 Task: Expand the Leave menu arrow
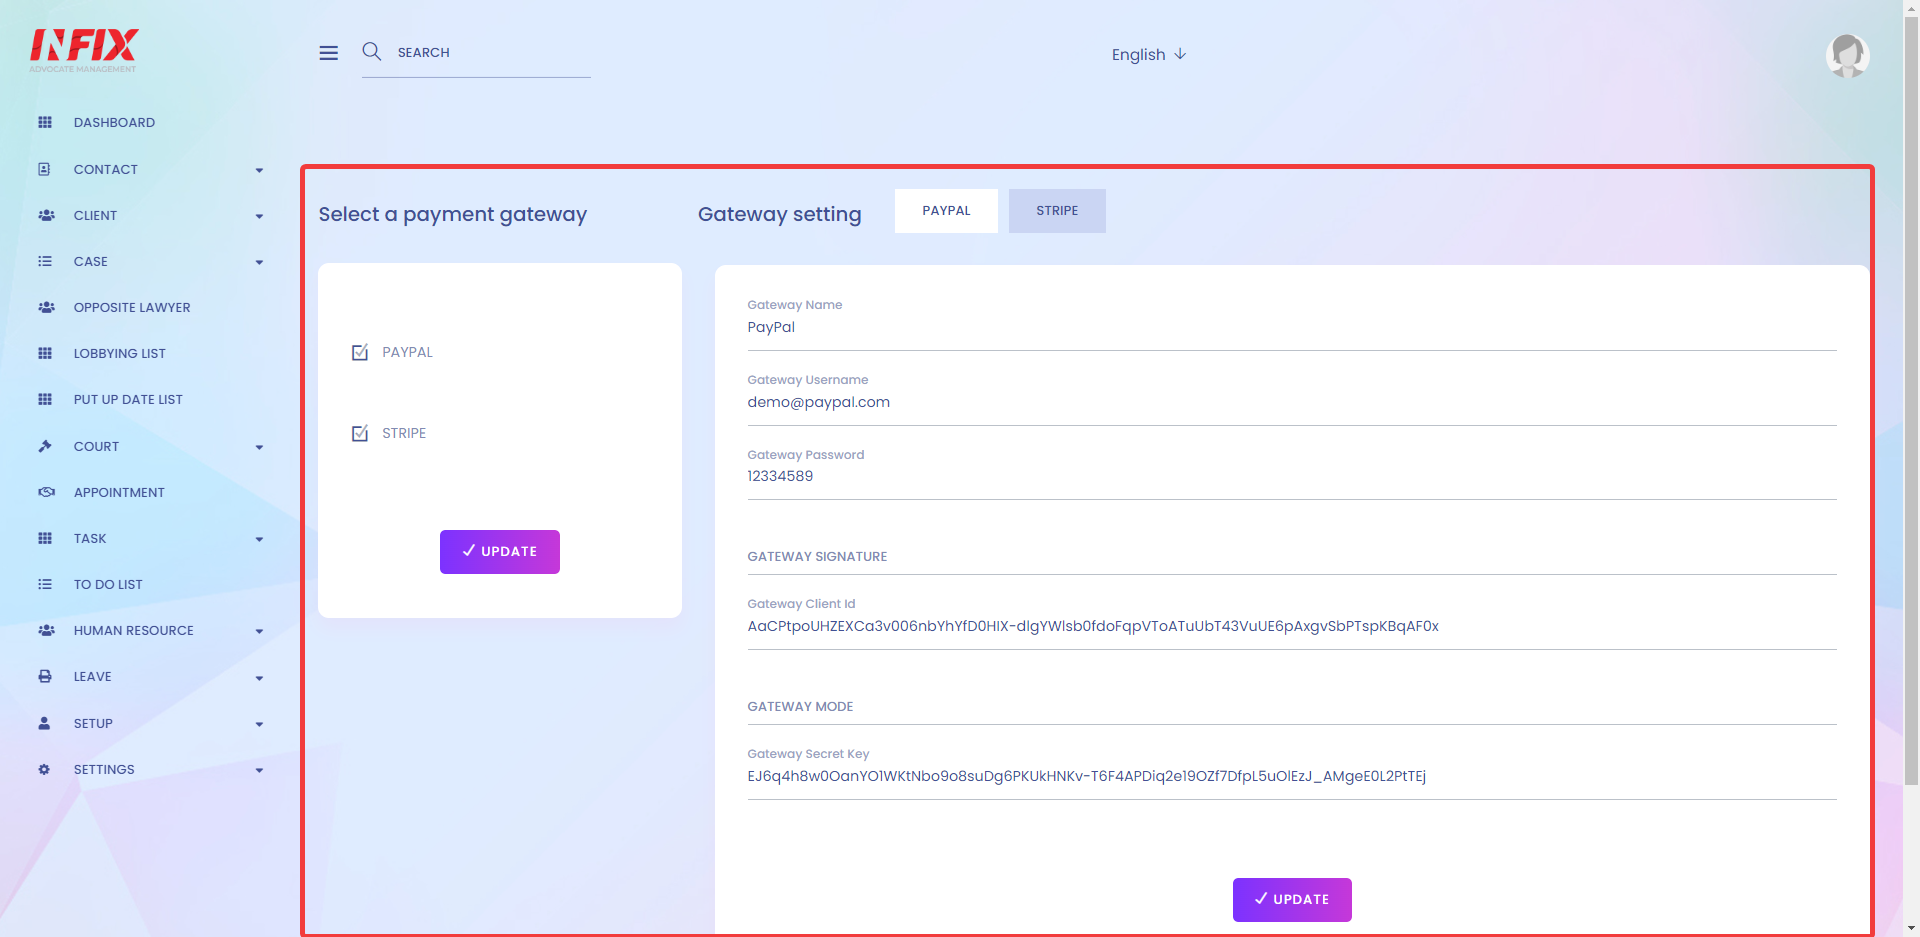(x=259, y=679)
